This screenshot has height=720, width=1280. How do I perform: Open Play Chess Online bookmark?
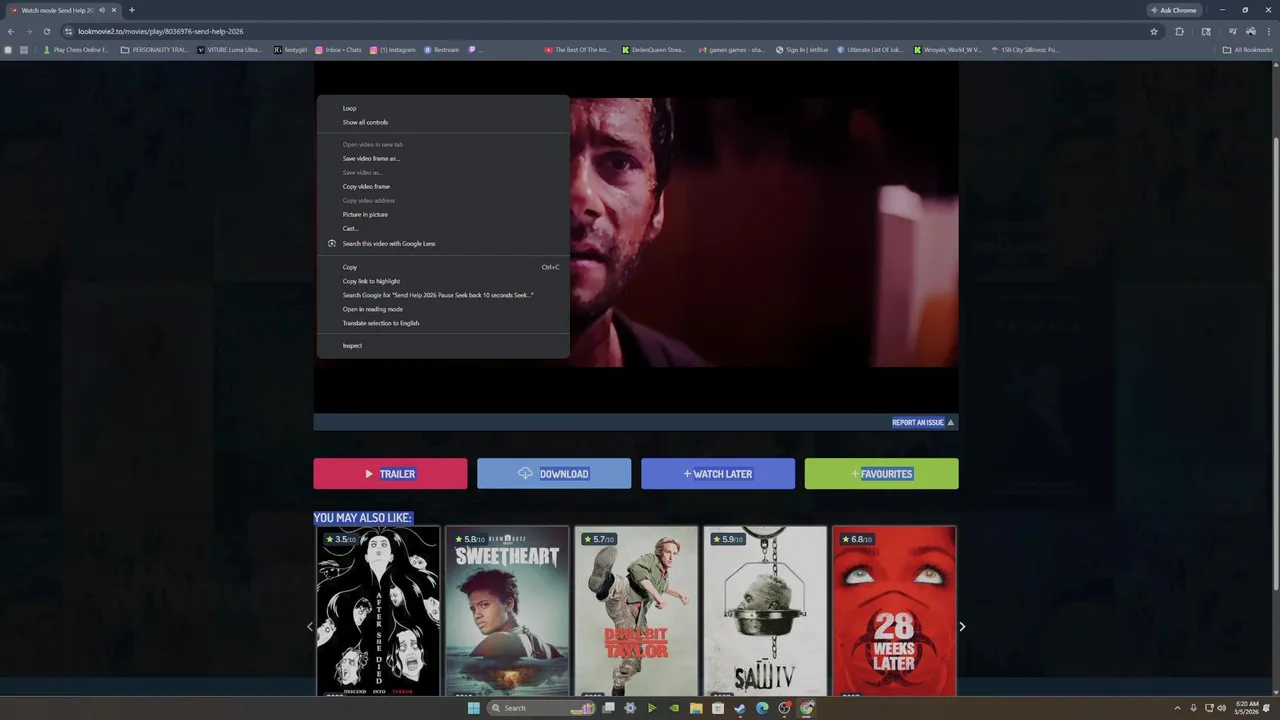pos(76,49)
